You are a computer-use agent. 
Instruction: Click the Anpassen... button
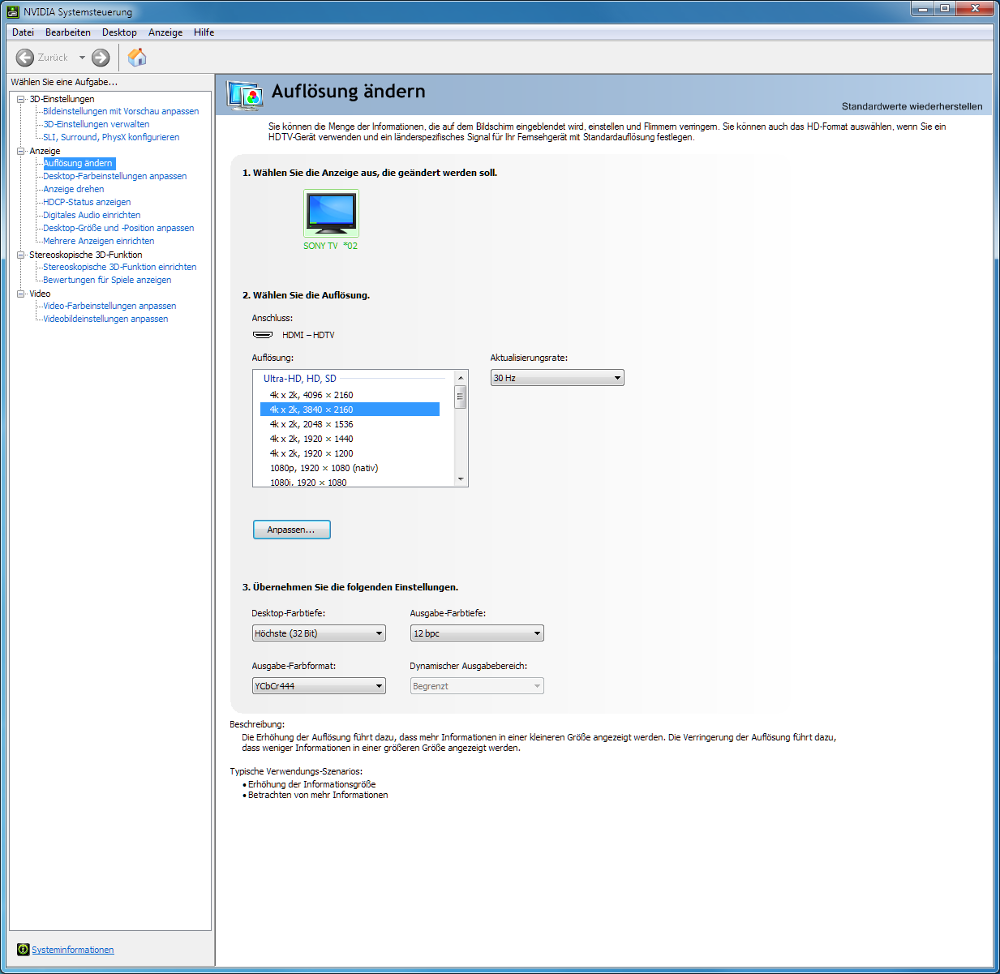pyautogui.click(x=291, y=529)
